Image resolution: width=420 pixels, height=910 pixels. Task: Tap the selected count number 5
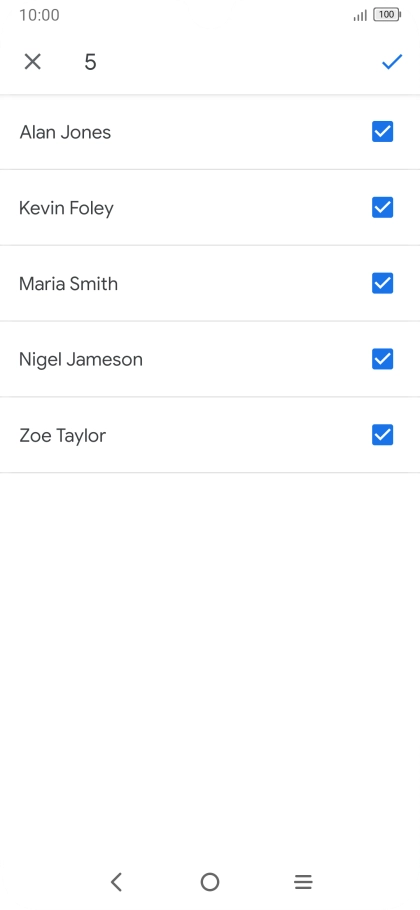click(90, 62)
